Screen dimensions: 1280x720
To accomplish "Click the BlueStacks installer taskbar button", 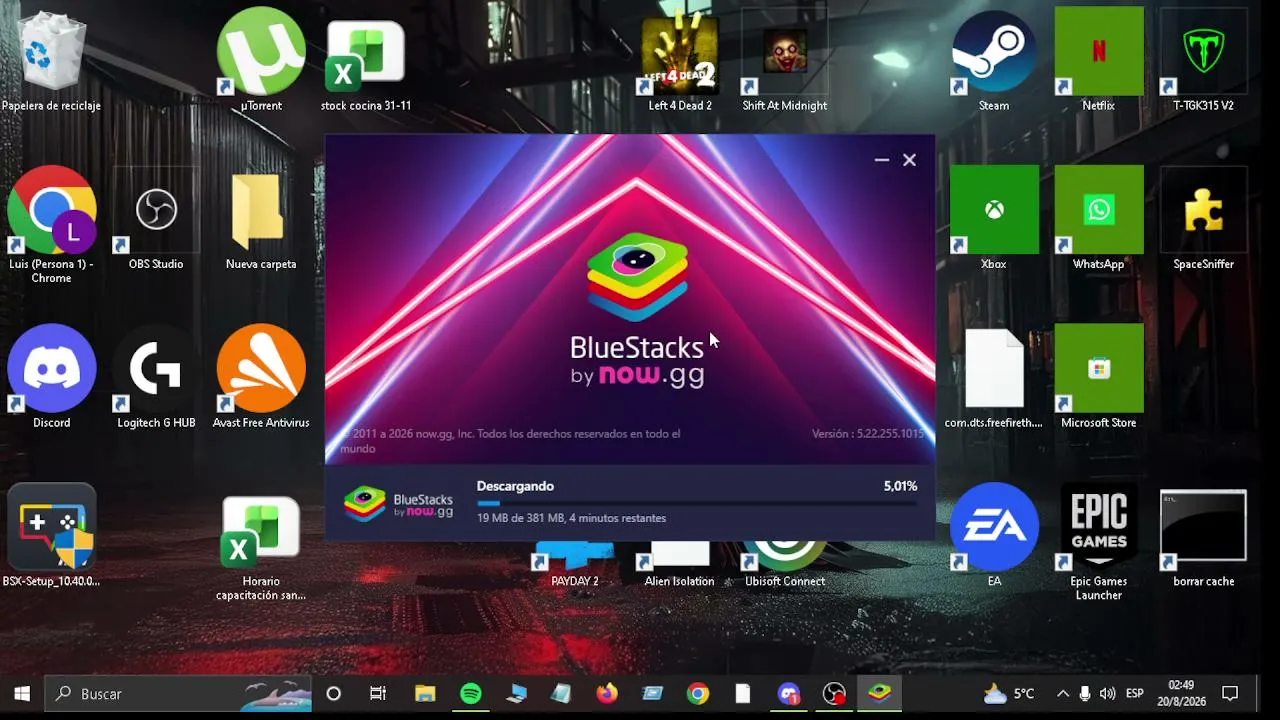I will [x=880, y=693].
